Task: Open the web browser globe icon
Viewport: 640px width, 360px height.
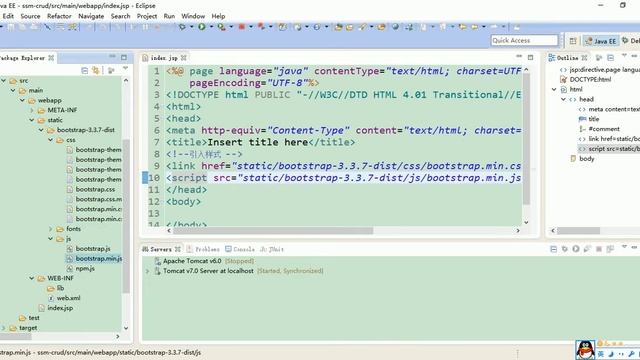Action: (x=395, y=27)
